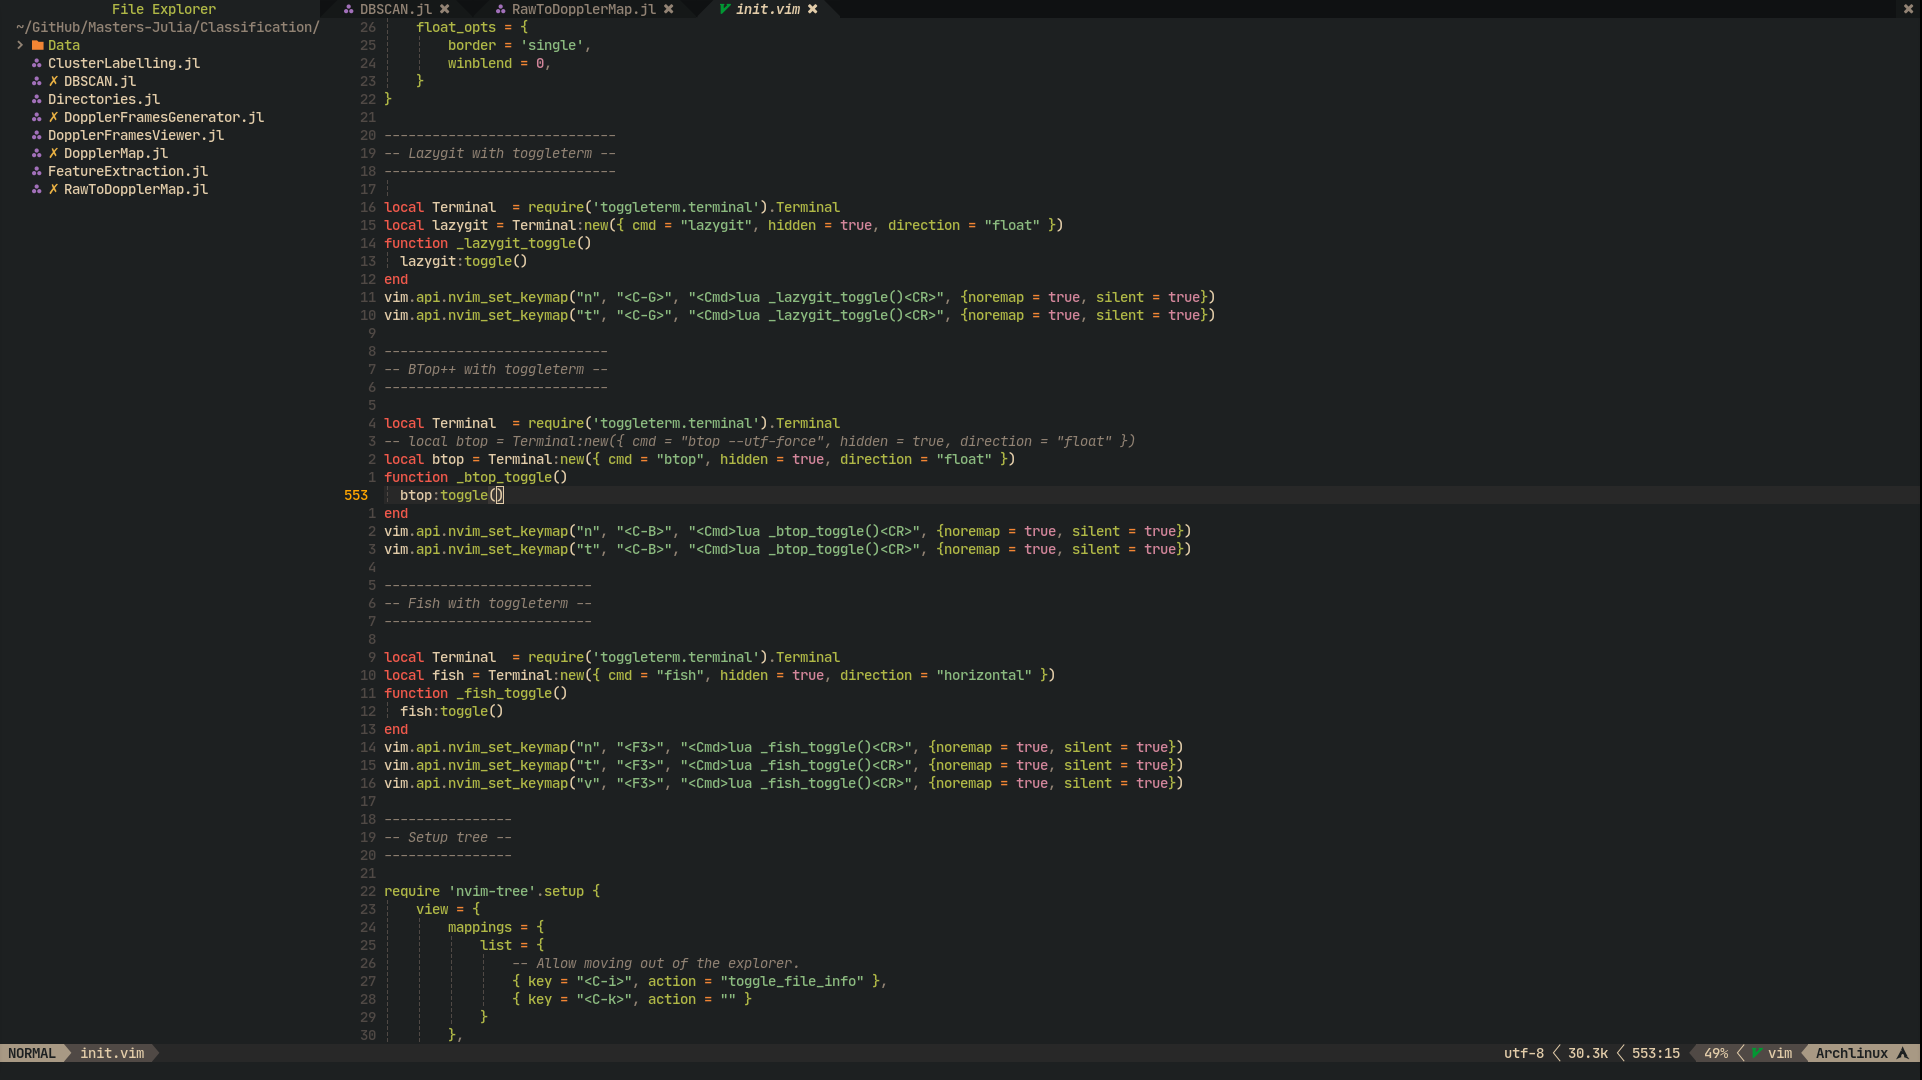The width and height of the screenshot is (1922, 1080).
Task: Click git mark beside RawToDopplerMap.jl in explorer
Action: pos(53,189)
